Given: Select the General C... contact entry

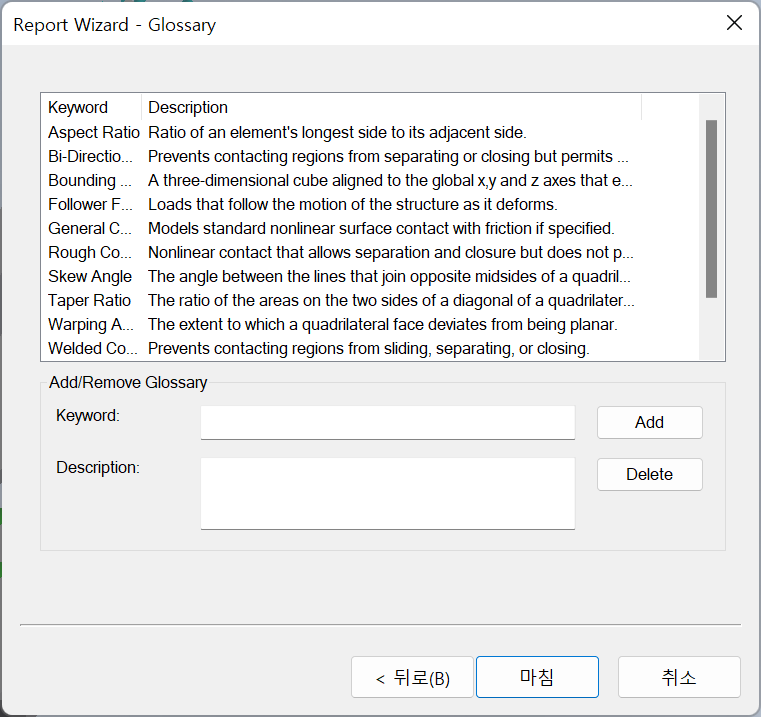Looking at the screenshot, I should [x=90, y=228].
